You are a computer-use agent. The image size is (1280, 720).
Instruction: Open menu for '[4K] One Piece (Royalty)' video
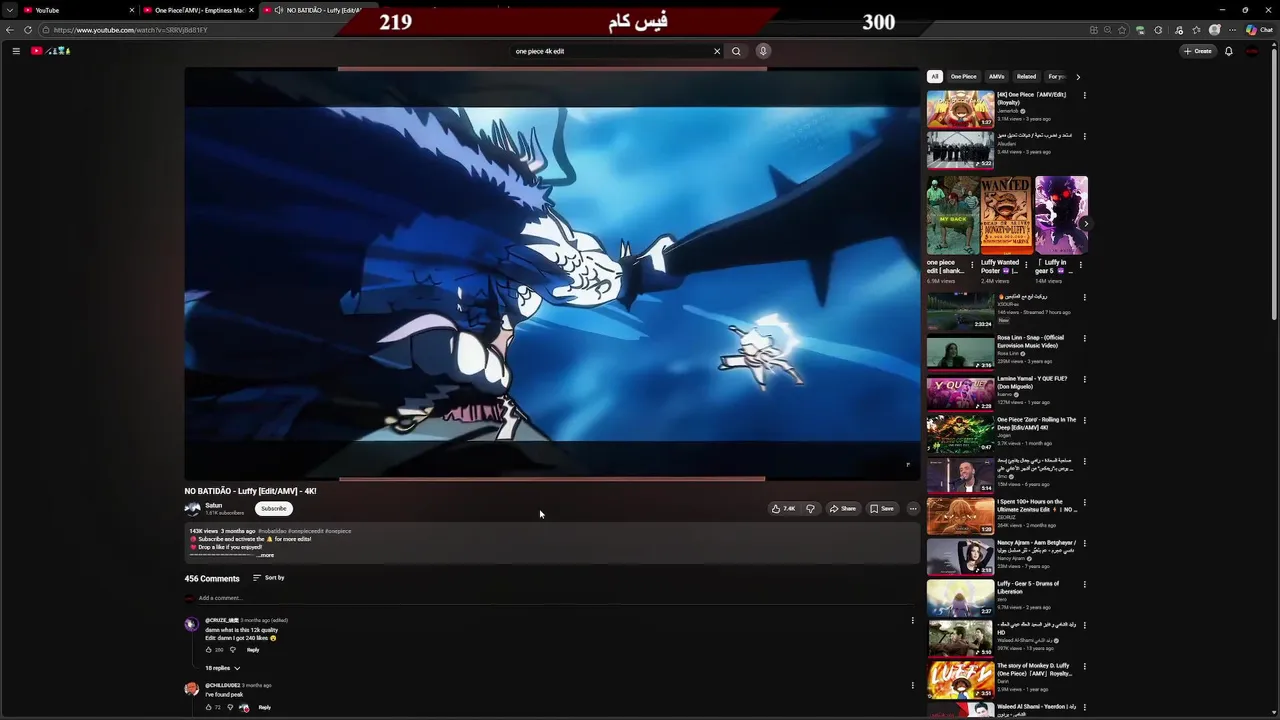(1084, 96)
